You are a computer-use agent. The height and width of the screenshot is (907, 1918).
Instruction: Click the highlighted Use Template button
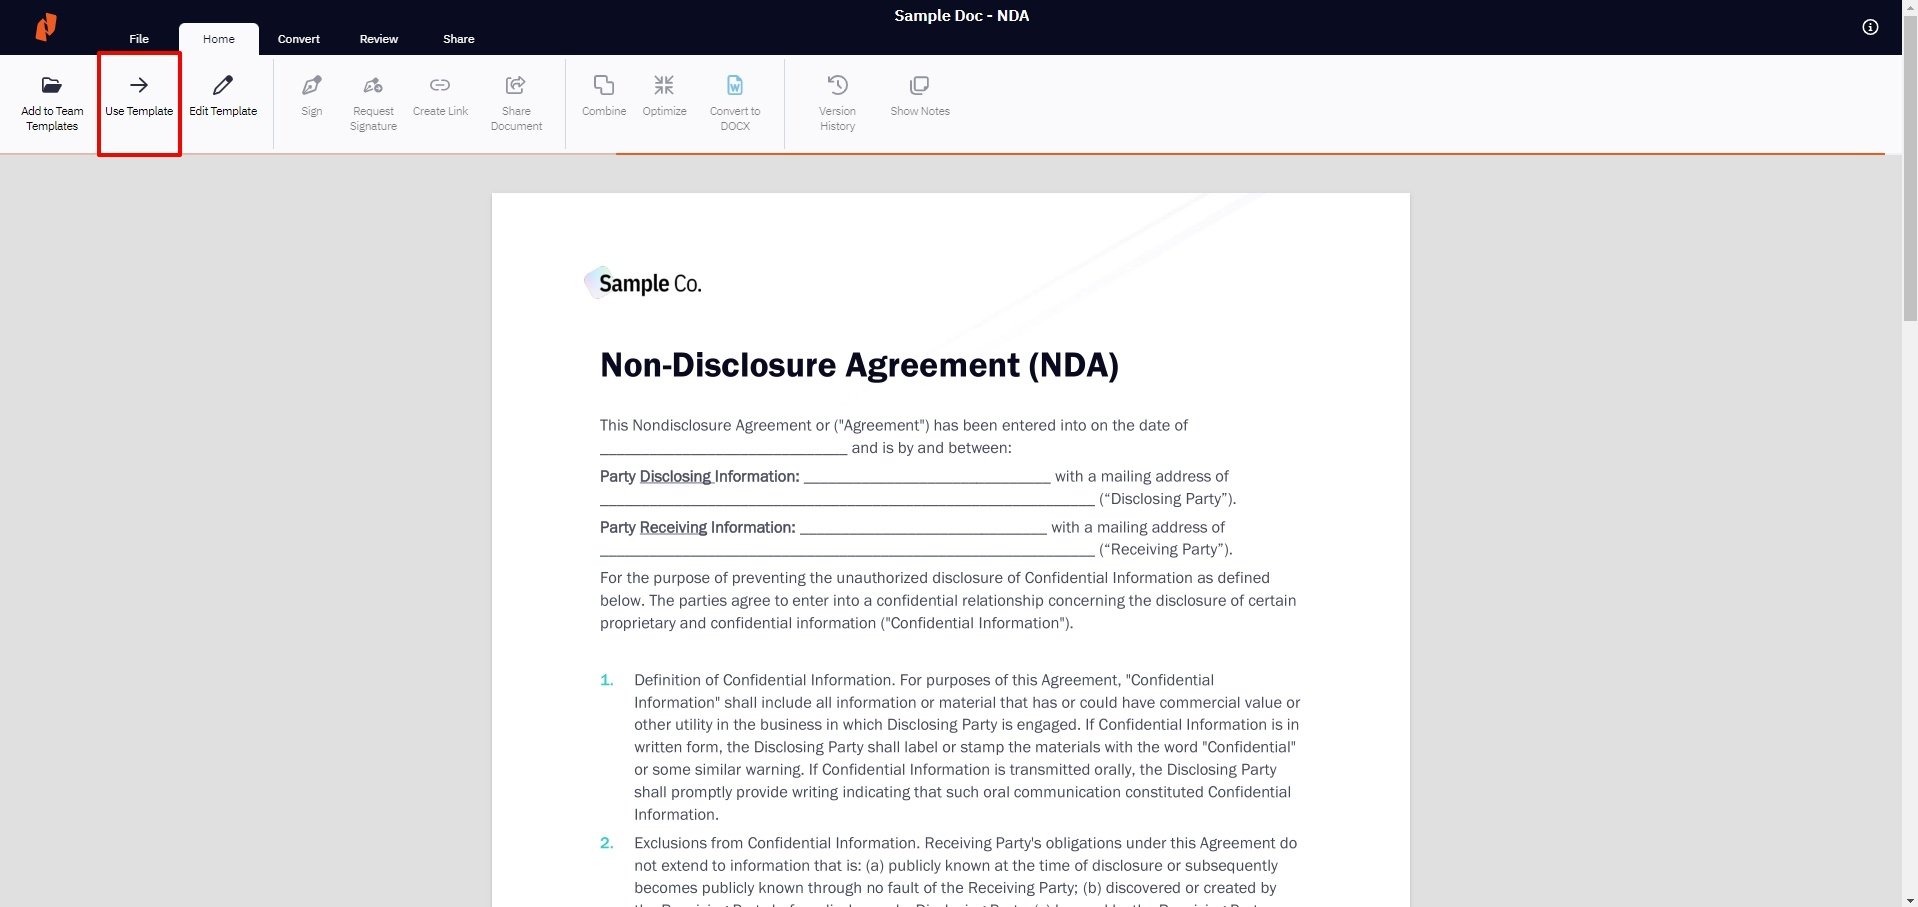[x=138, y=95]
